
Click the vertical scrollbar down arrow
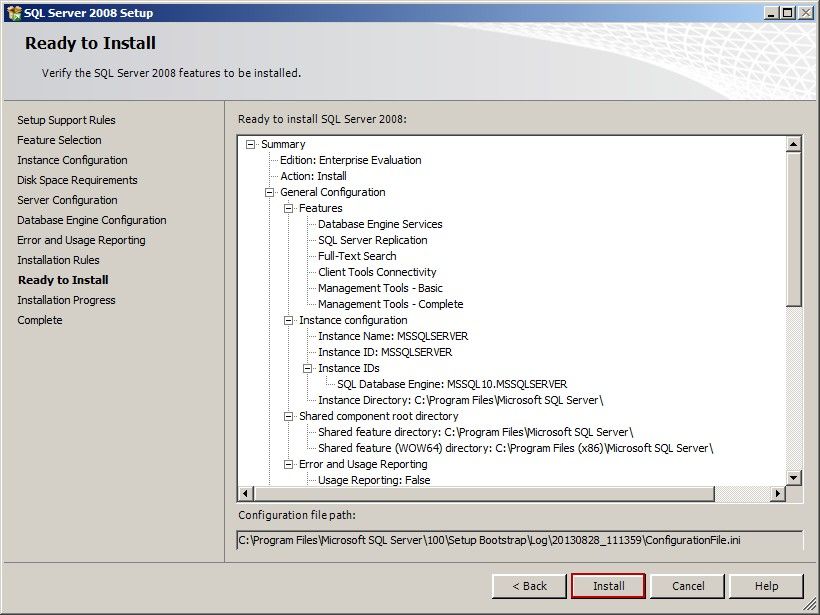pos(793,477)
